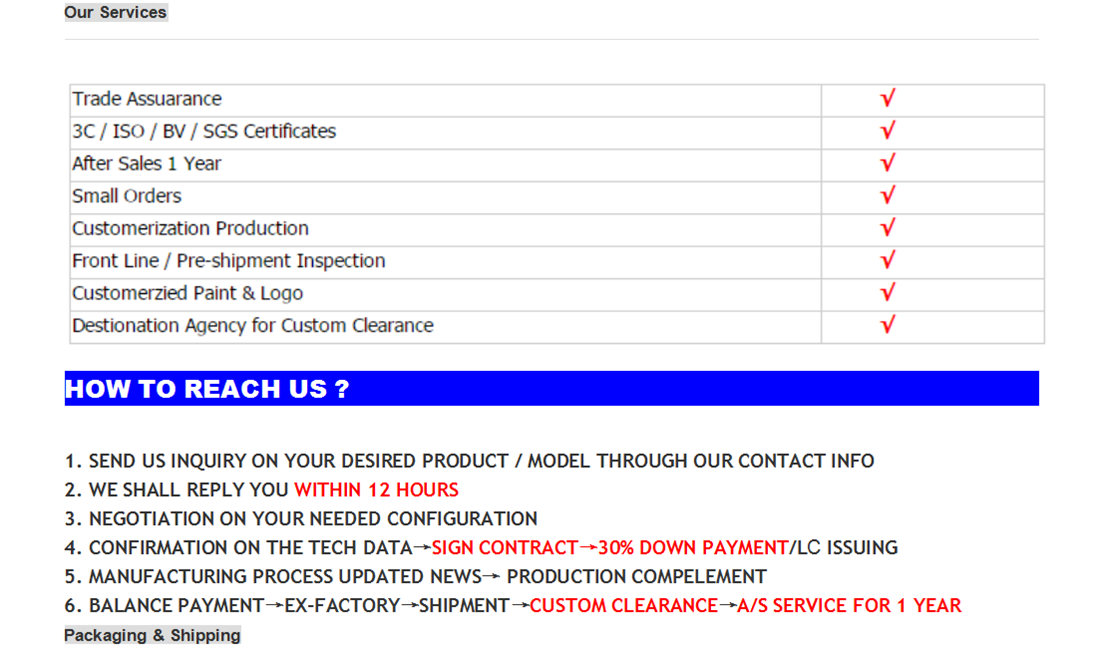The width and height of the screenshot is (1100, 648).
Task: Click the checkmark beside Customerzied Paint & Logo
Action: [x=887, y=293]
